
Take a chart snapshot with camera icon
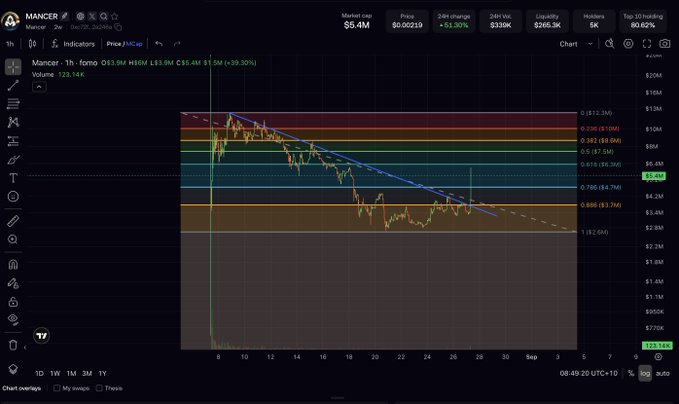pos(665,44)
